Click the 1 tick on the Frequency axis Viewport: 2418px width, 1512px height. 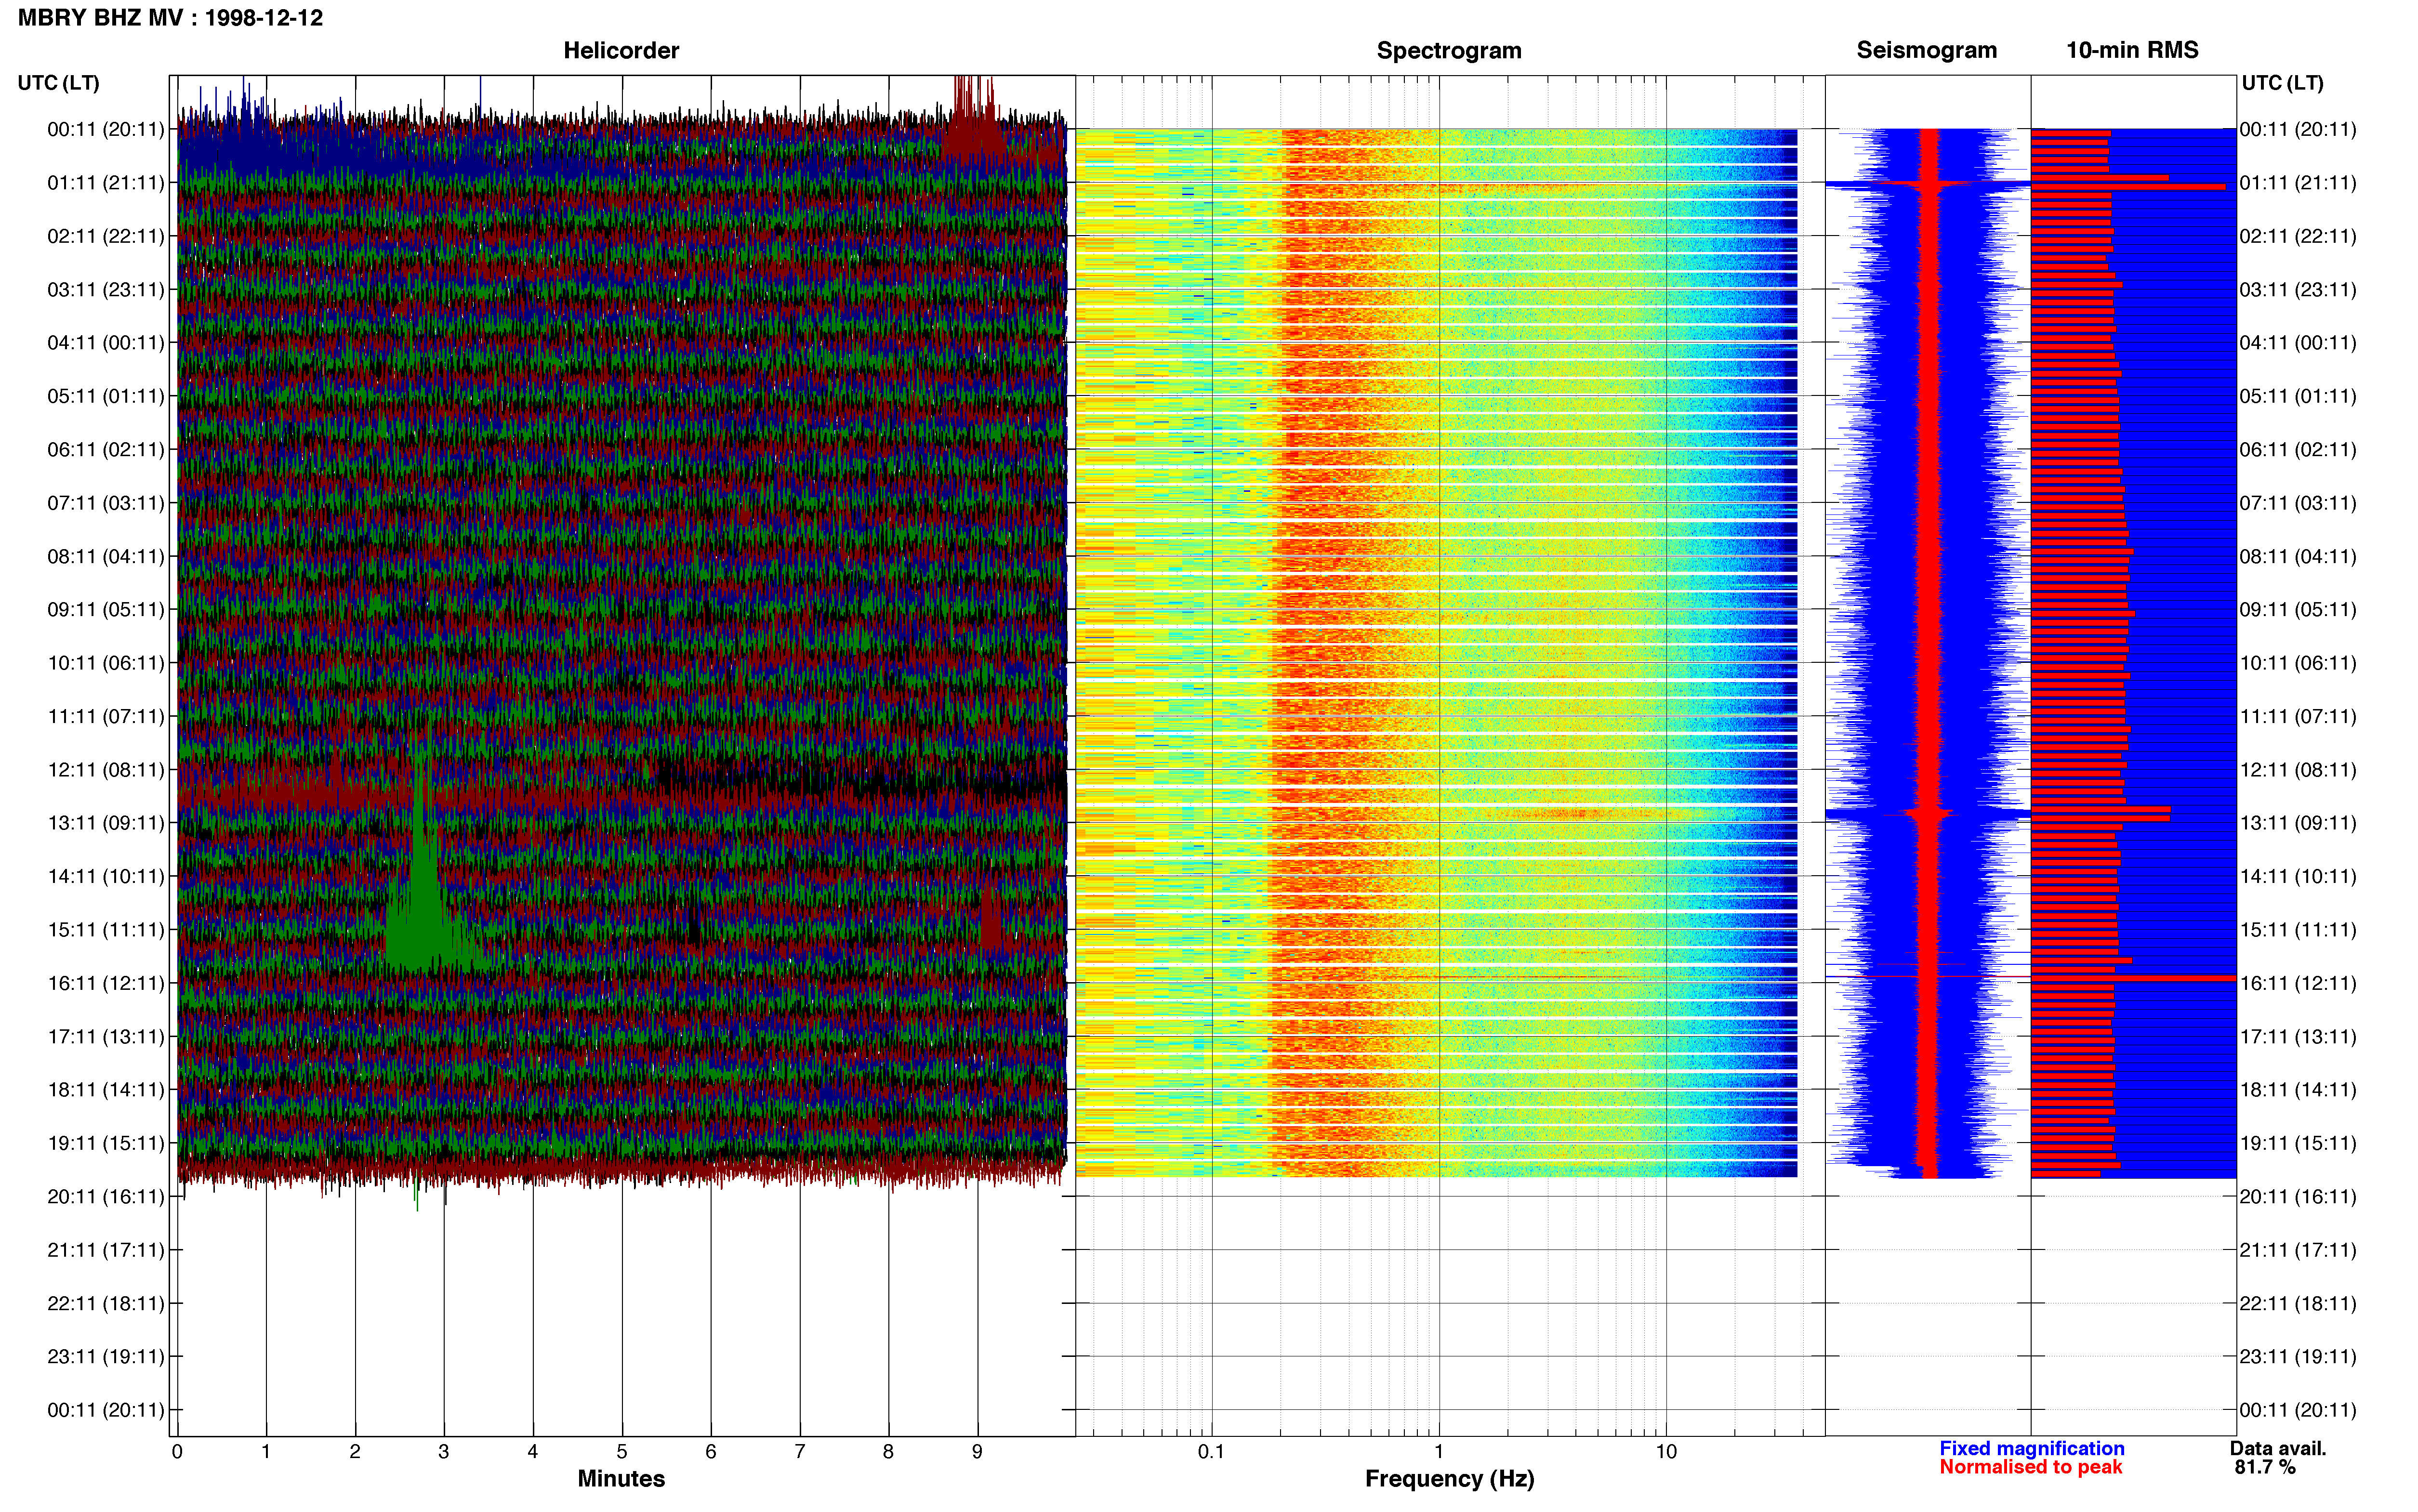[1439, 1452]
